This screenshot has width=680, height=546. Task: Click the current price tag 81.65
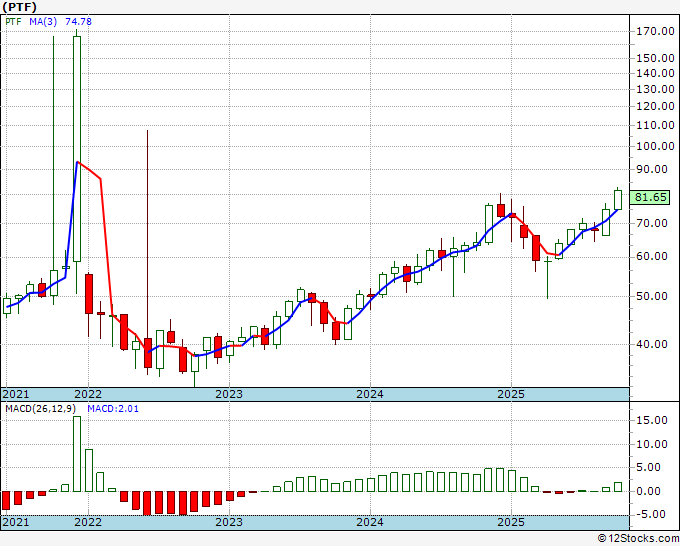point(650,197)
